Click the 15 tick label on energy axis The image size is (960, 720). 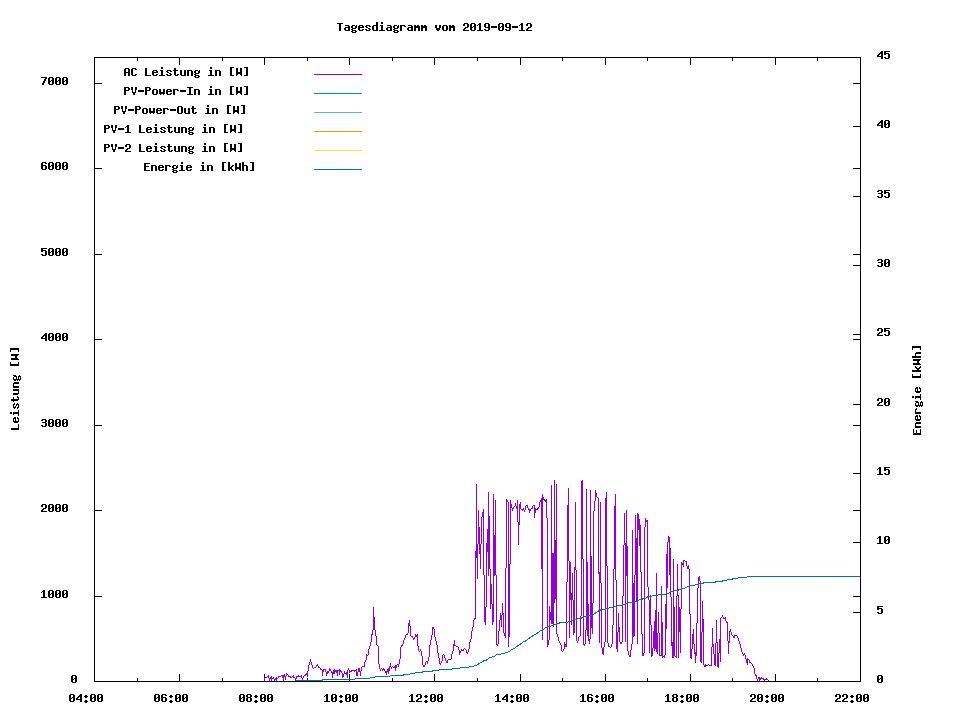[883, 471]
